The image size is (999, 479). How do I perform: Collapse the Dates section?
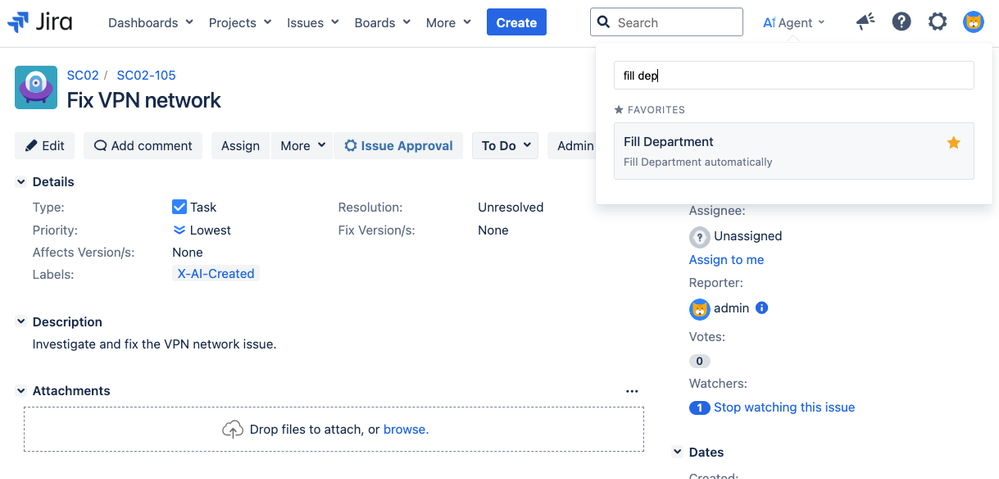coord(677,452)
